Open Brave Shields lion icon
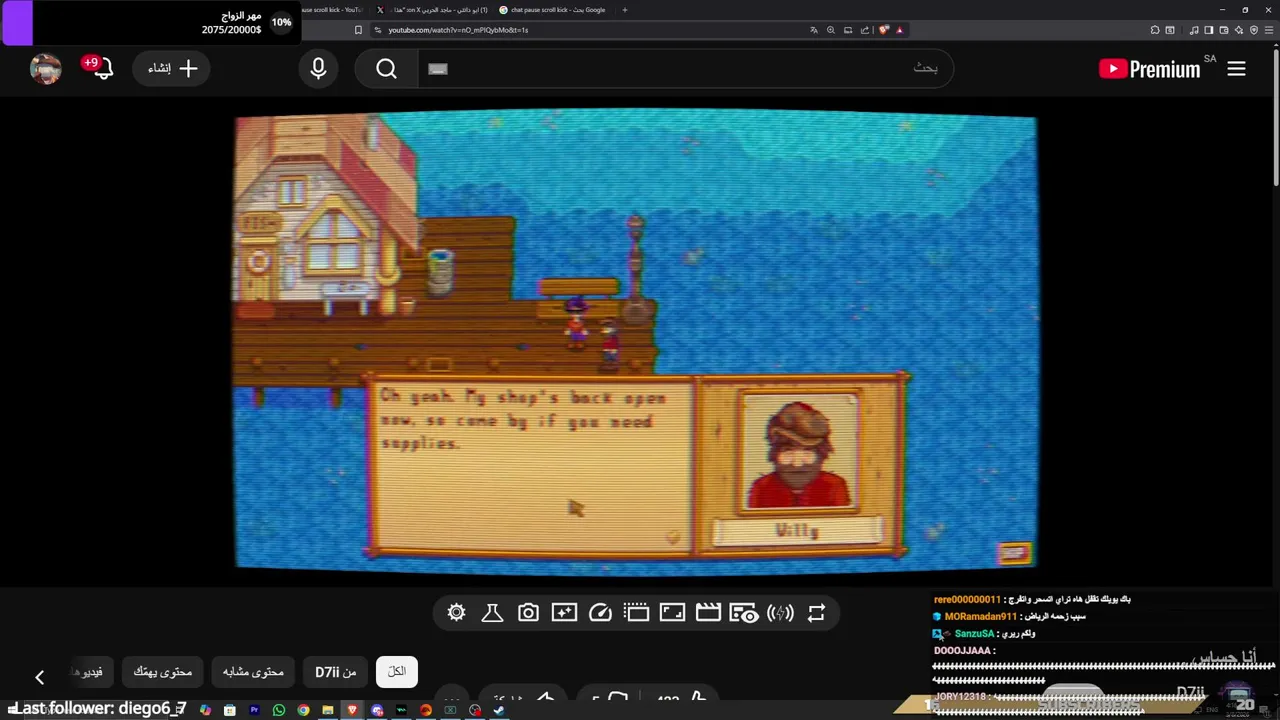The image size is (1280, 720). 884,30
